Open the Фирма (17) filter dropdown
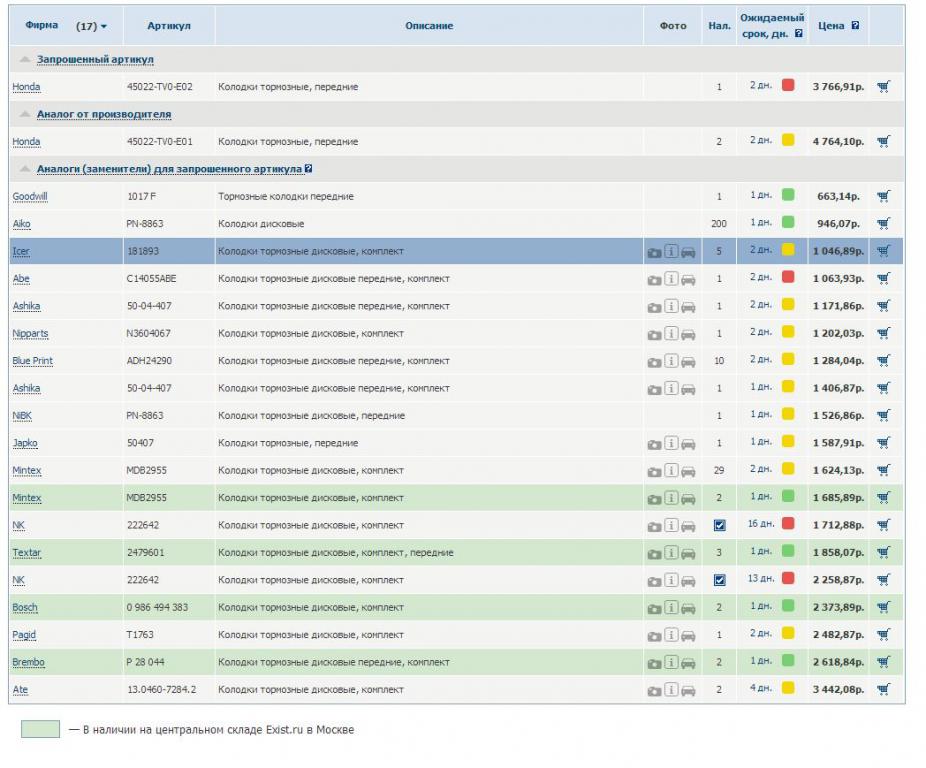This screenshot has height=768, width=926. tap(92, 26)
